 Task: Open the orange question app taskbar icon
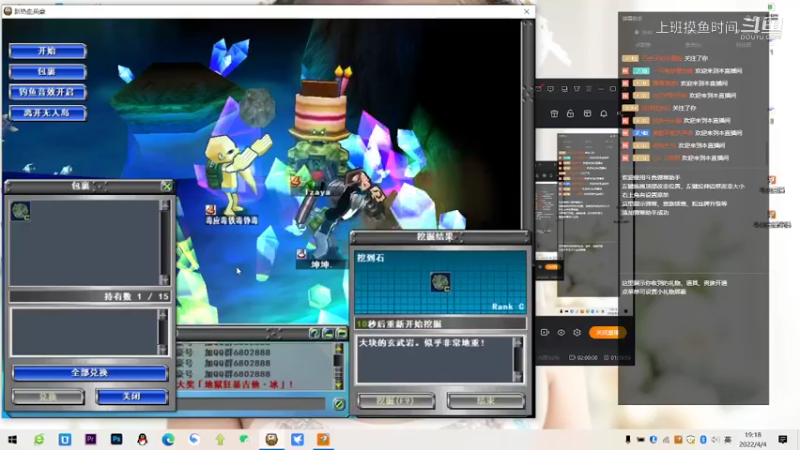point(323,439)
